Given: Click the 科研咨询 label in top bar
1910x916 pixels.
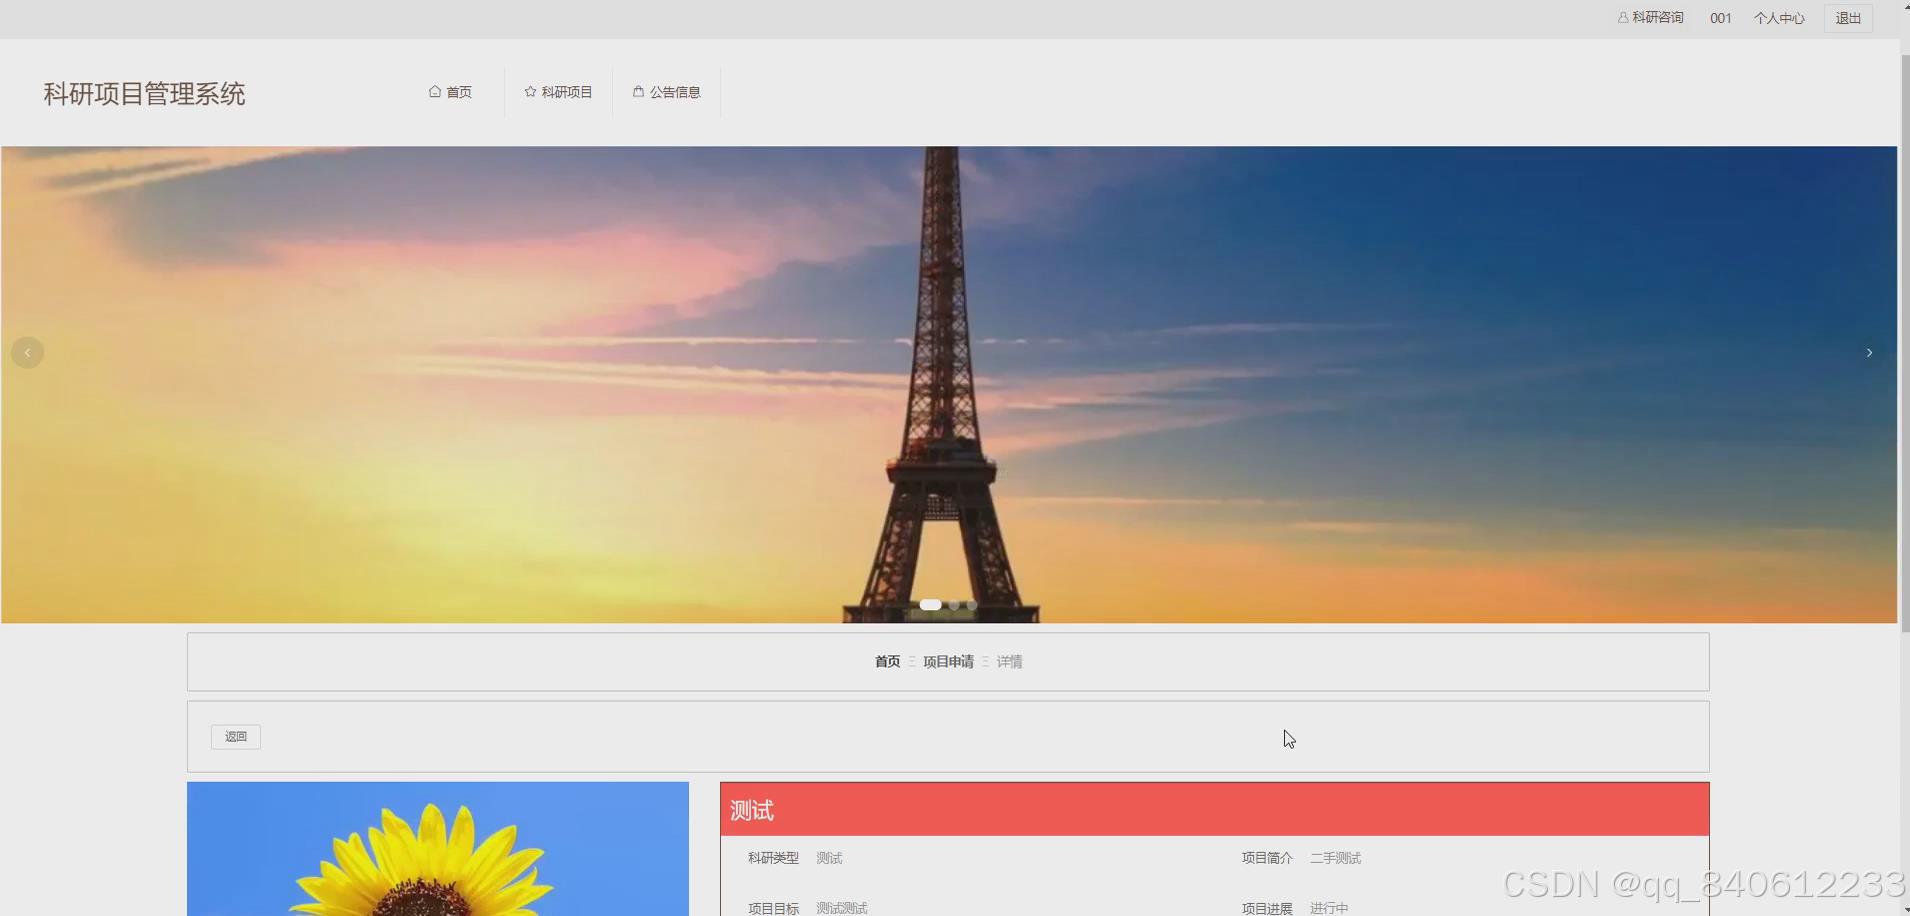Looking at the screenshot, I should (x=1658, y=18).
